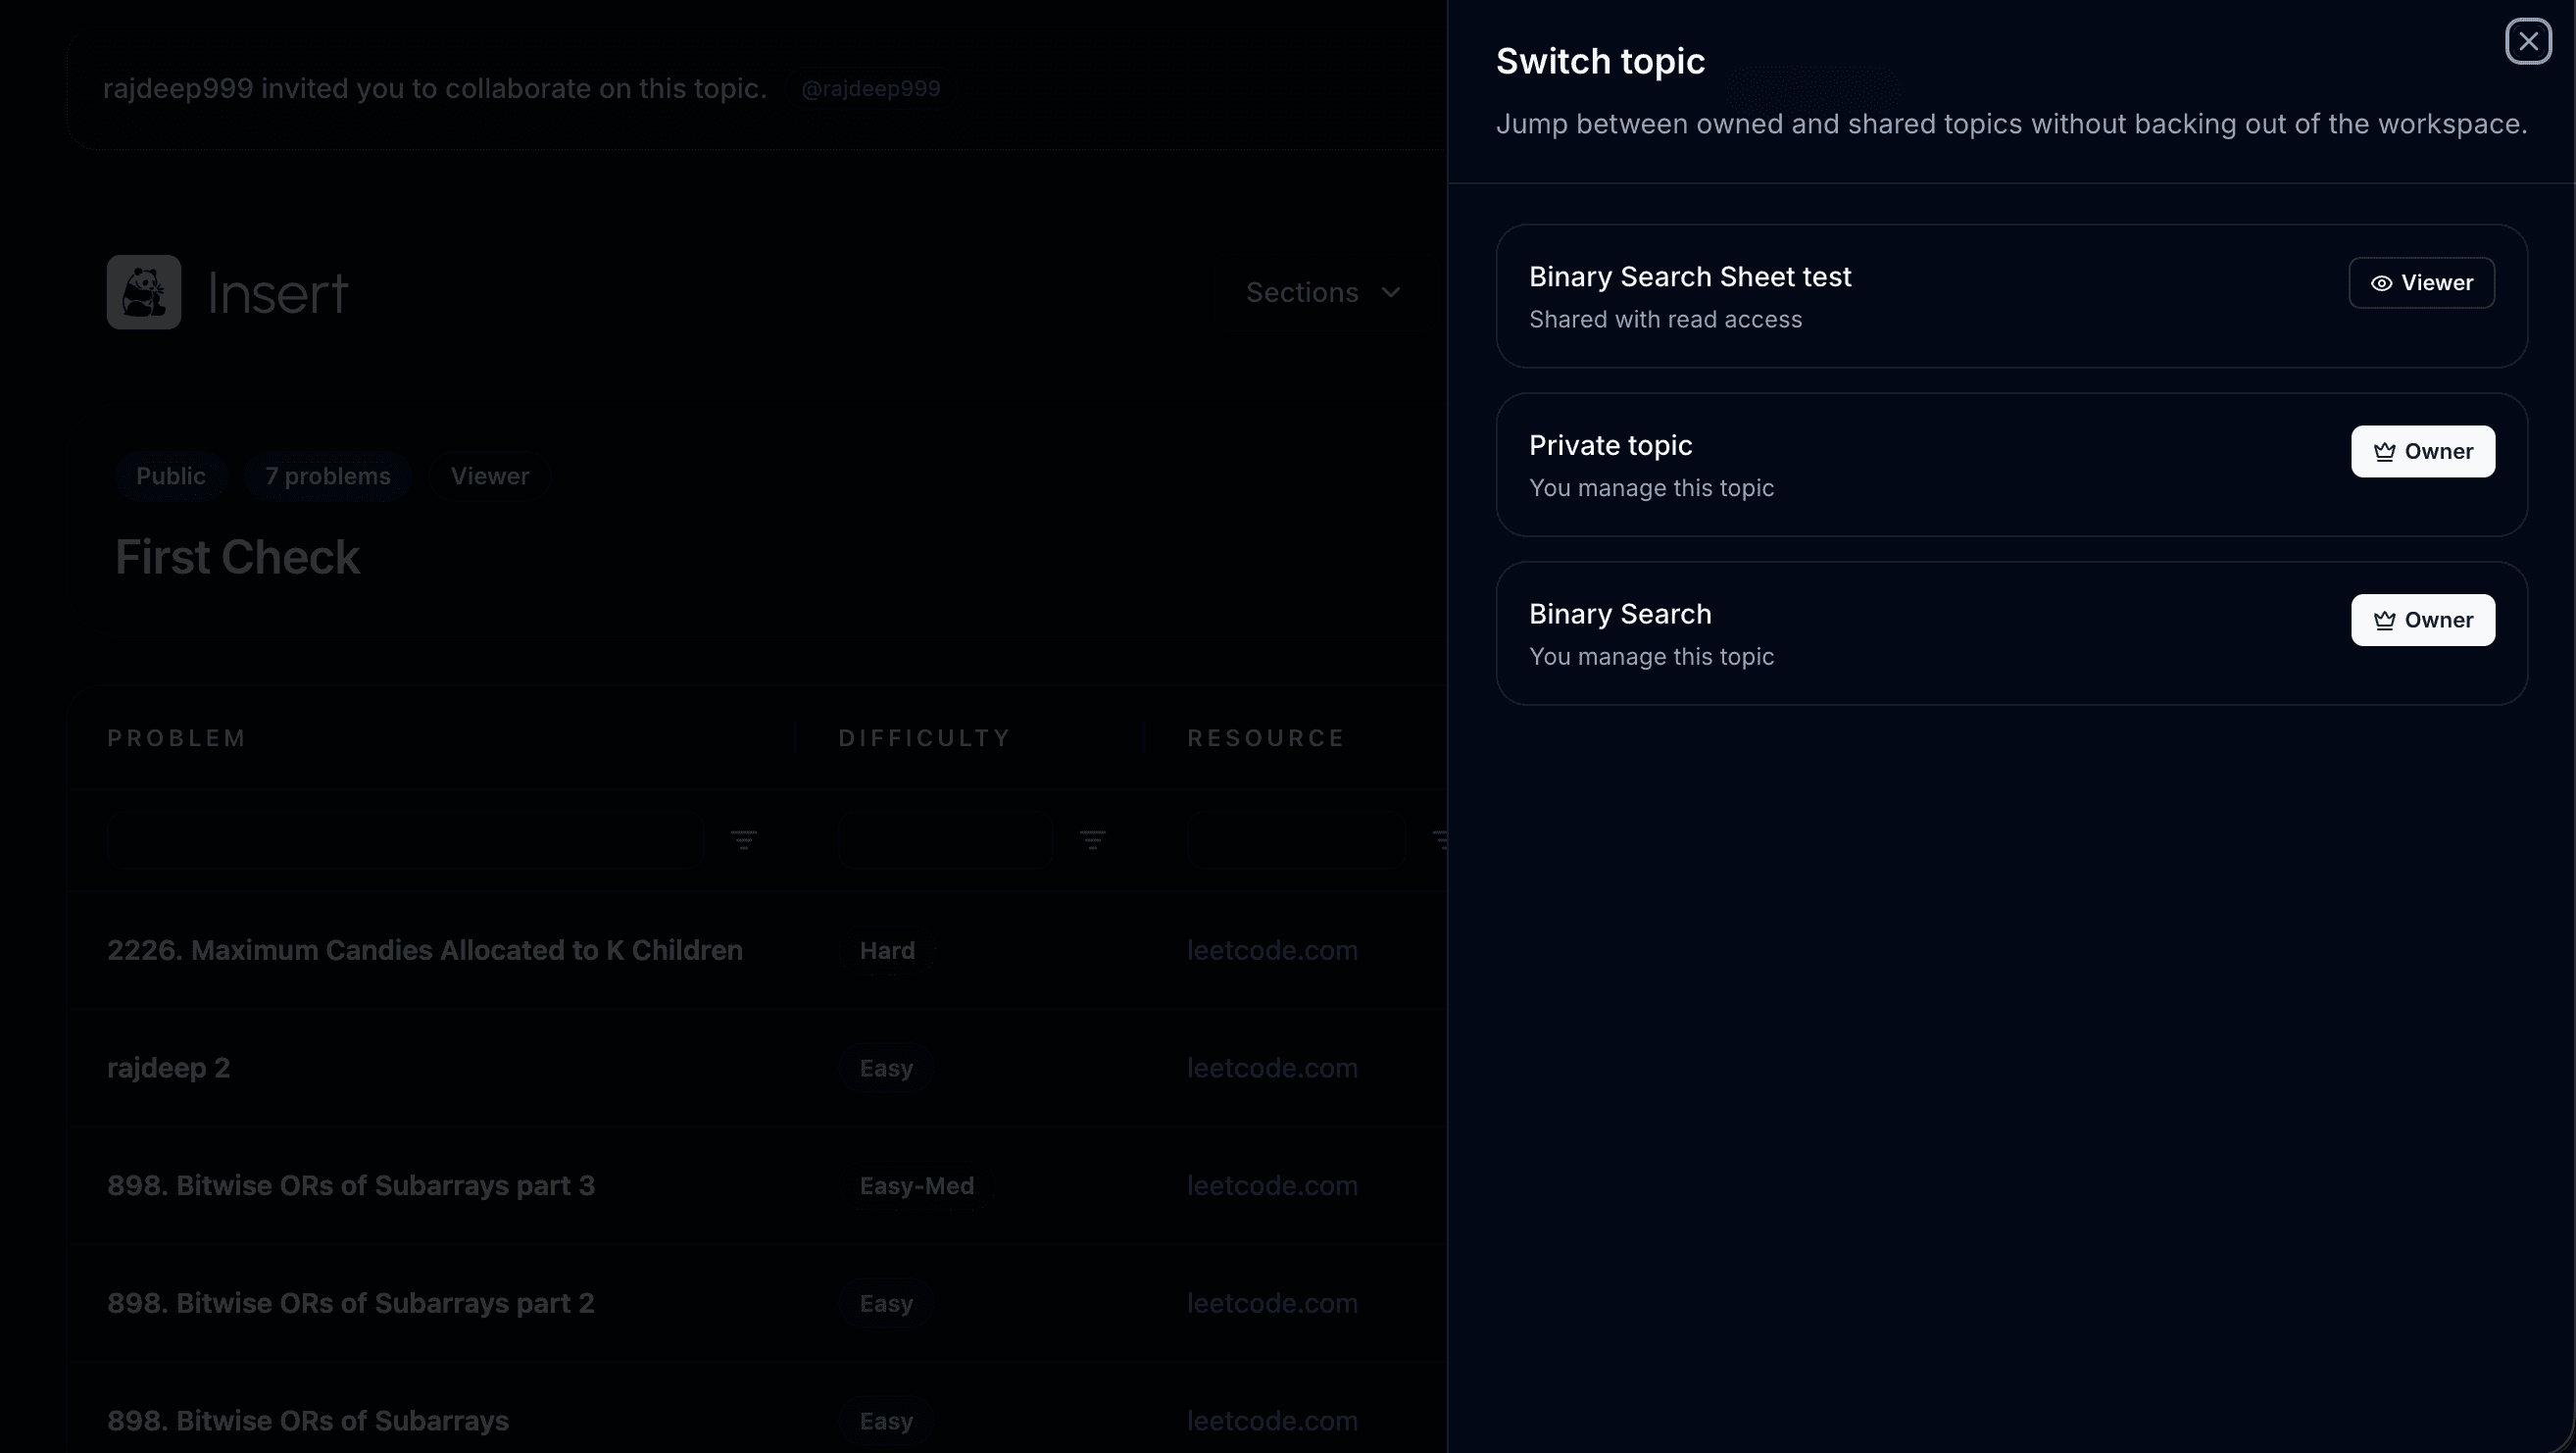Click the Insert topic title
This screenshot has height=1453, width=2576.
coord(277,294)
